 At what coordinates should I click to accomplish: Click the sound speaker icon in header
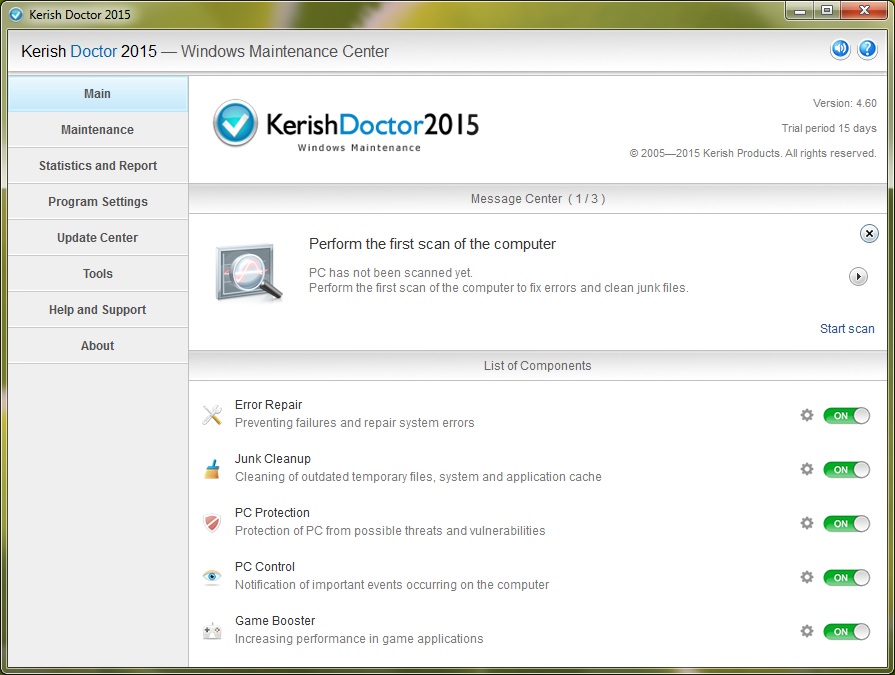coord(840,50)
